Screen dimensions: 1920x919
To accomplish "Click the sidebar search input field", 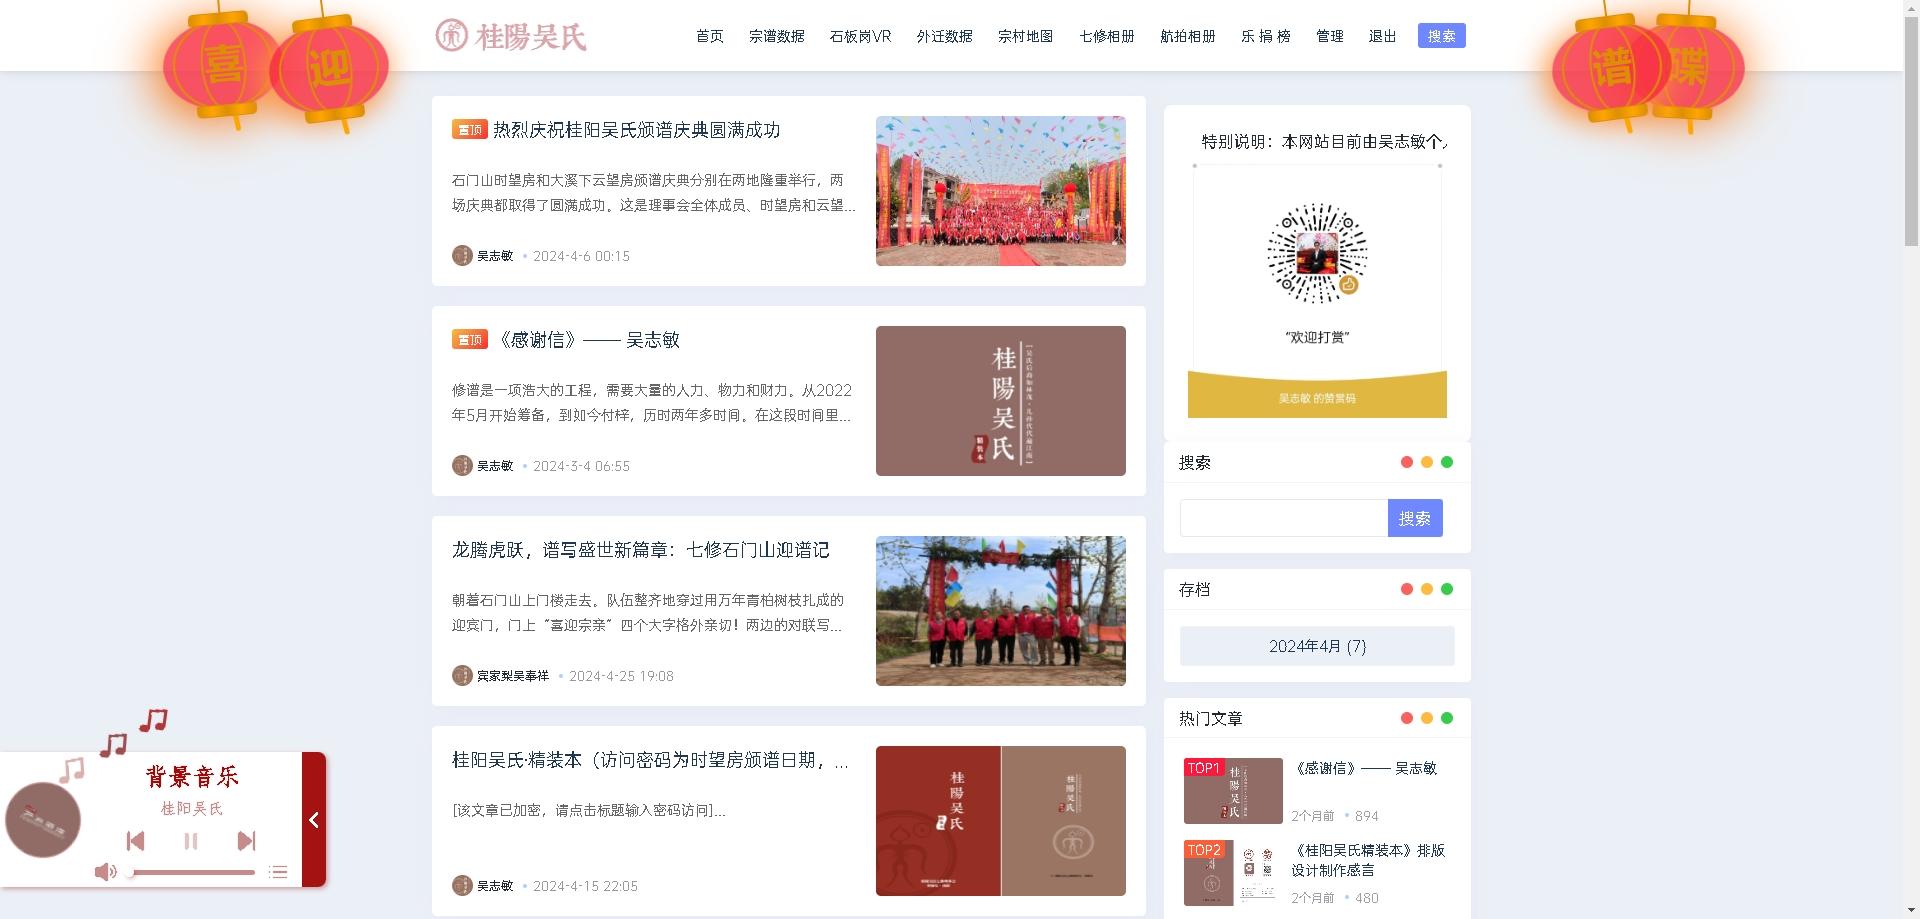I will coord(1283,518).
